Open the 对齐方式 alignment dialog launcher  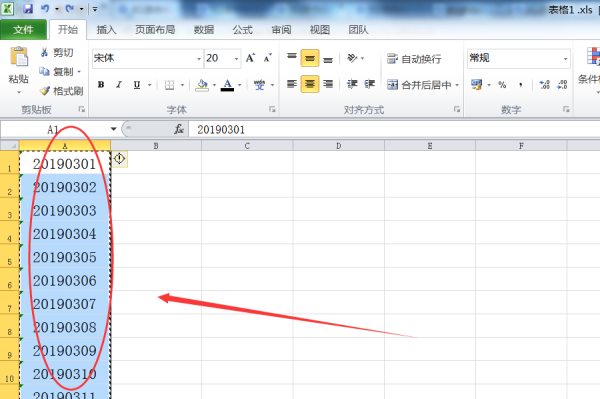(457, 109)
